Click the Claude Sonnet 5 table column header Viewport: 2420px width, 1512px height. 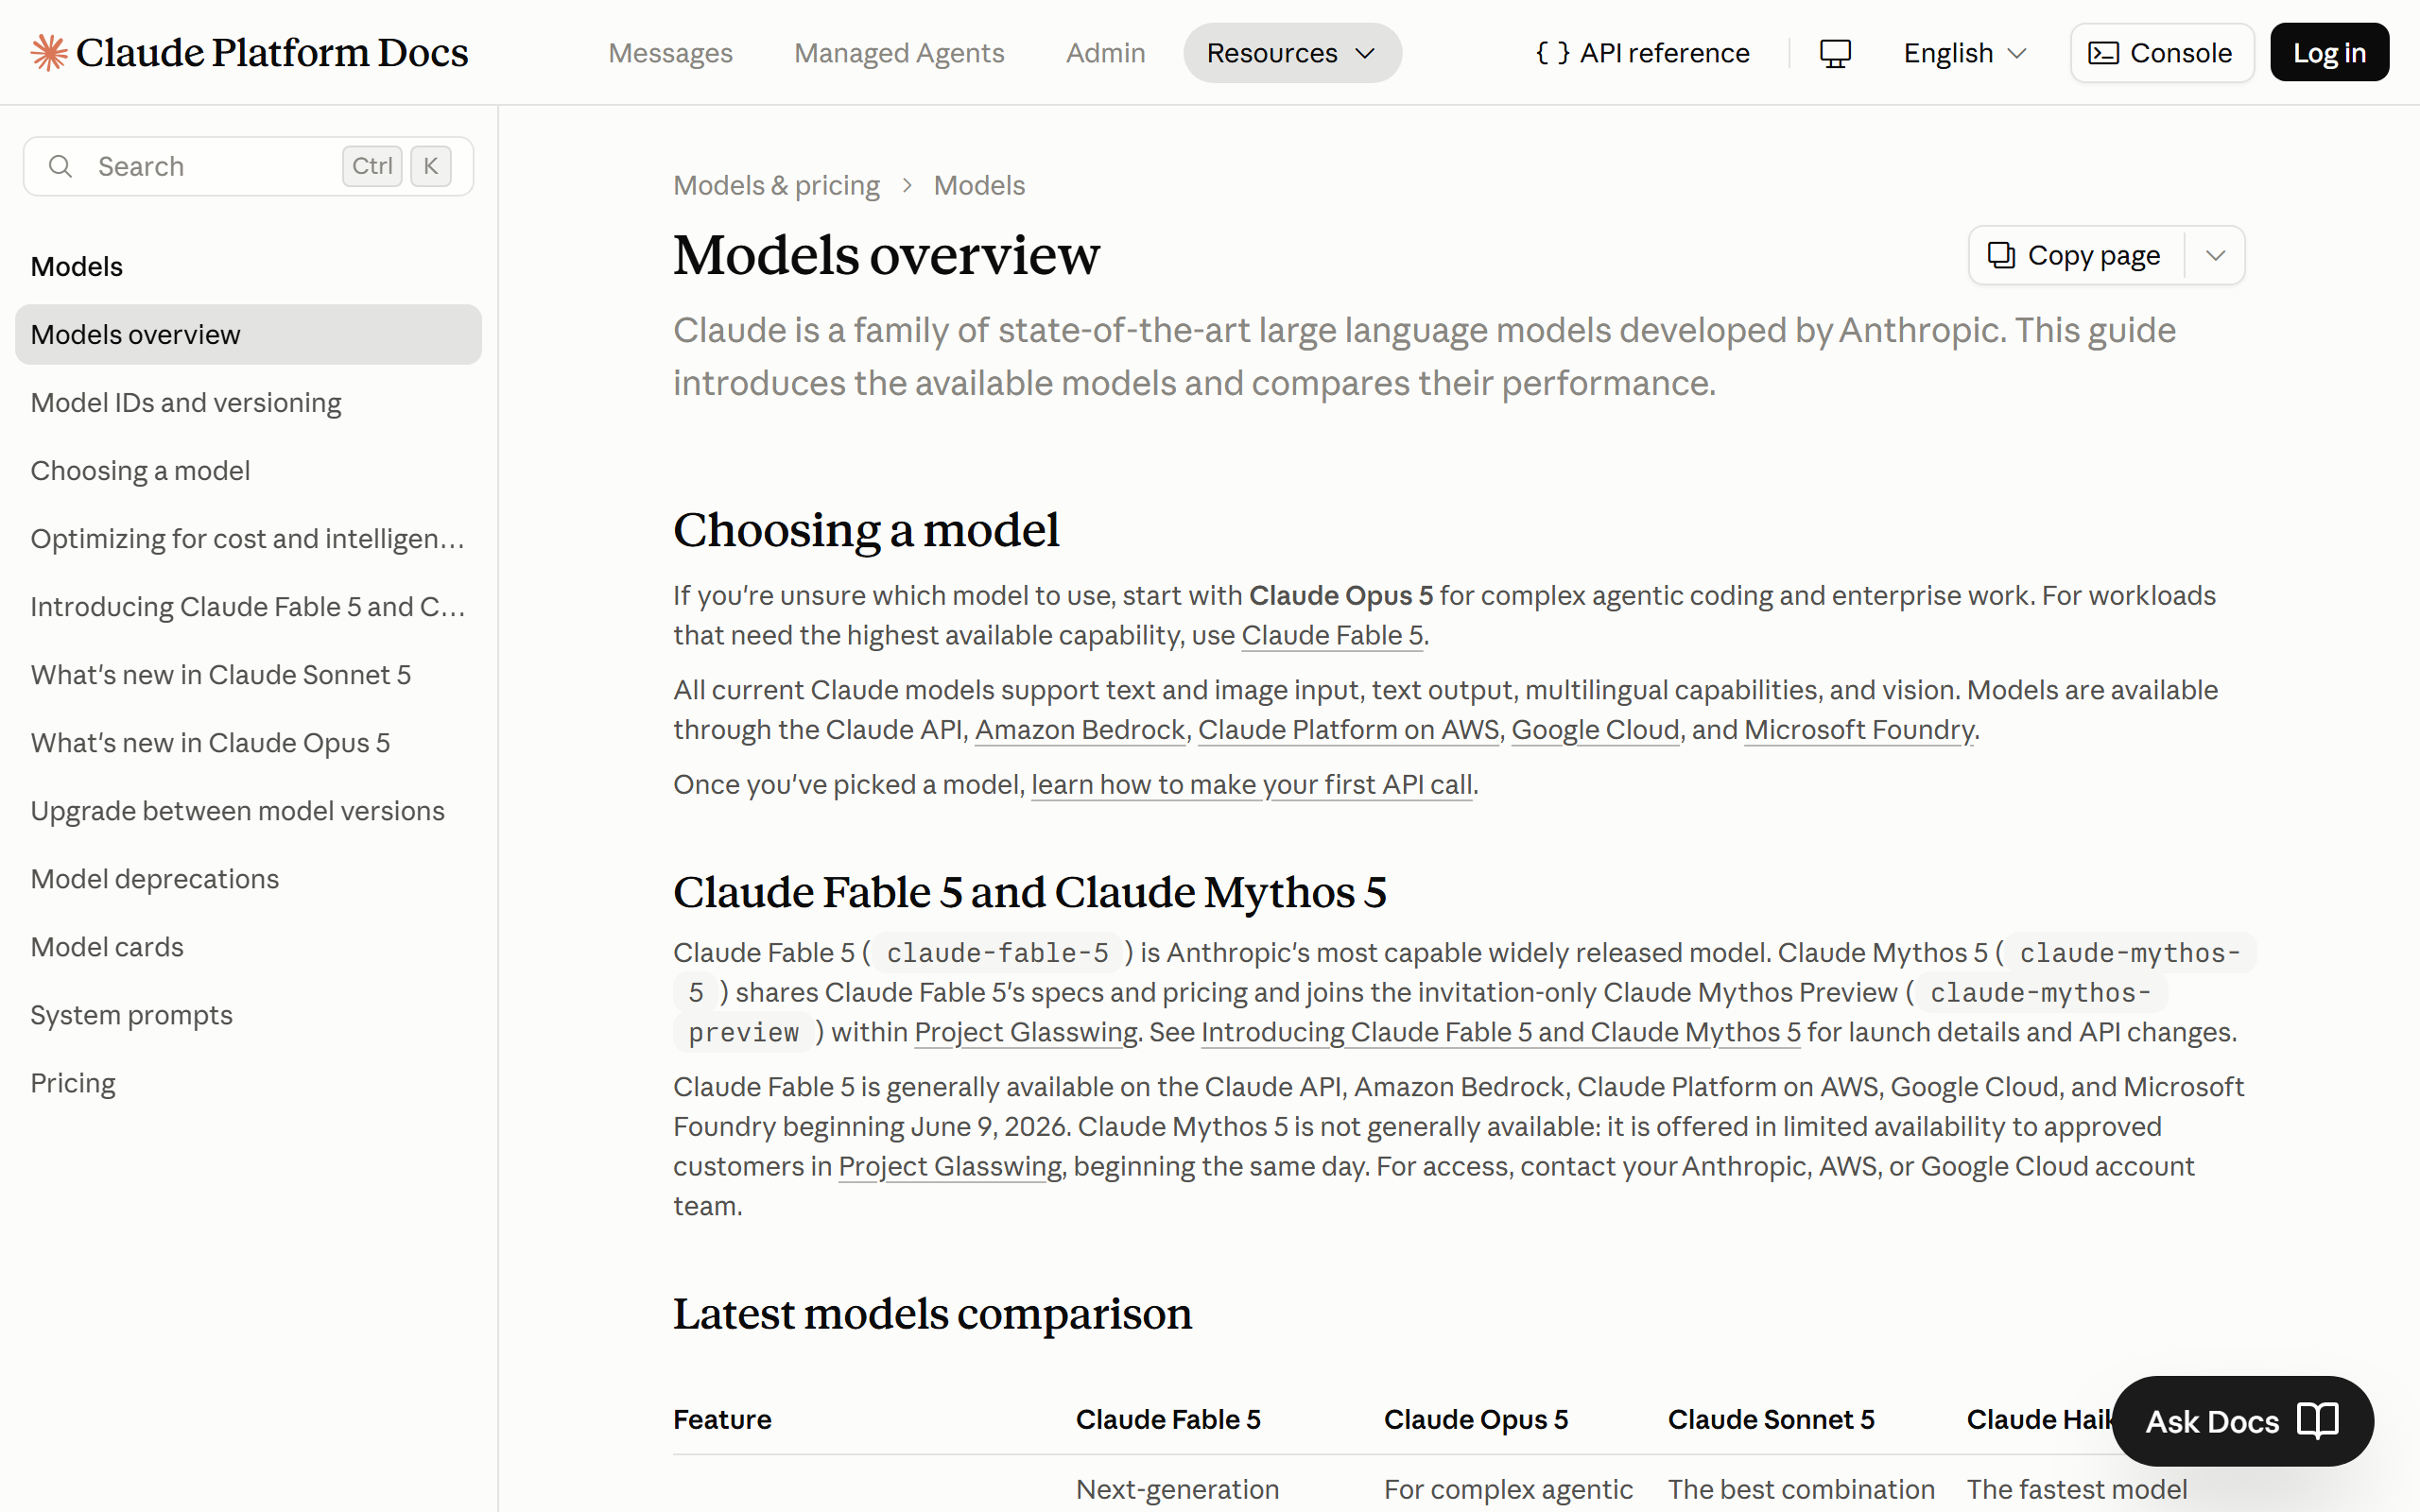[x=1771, y=1420]
